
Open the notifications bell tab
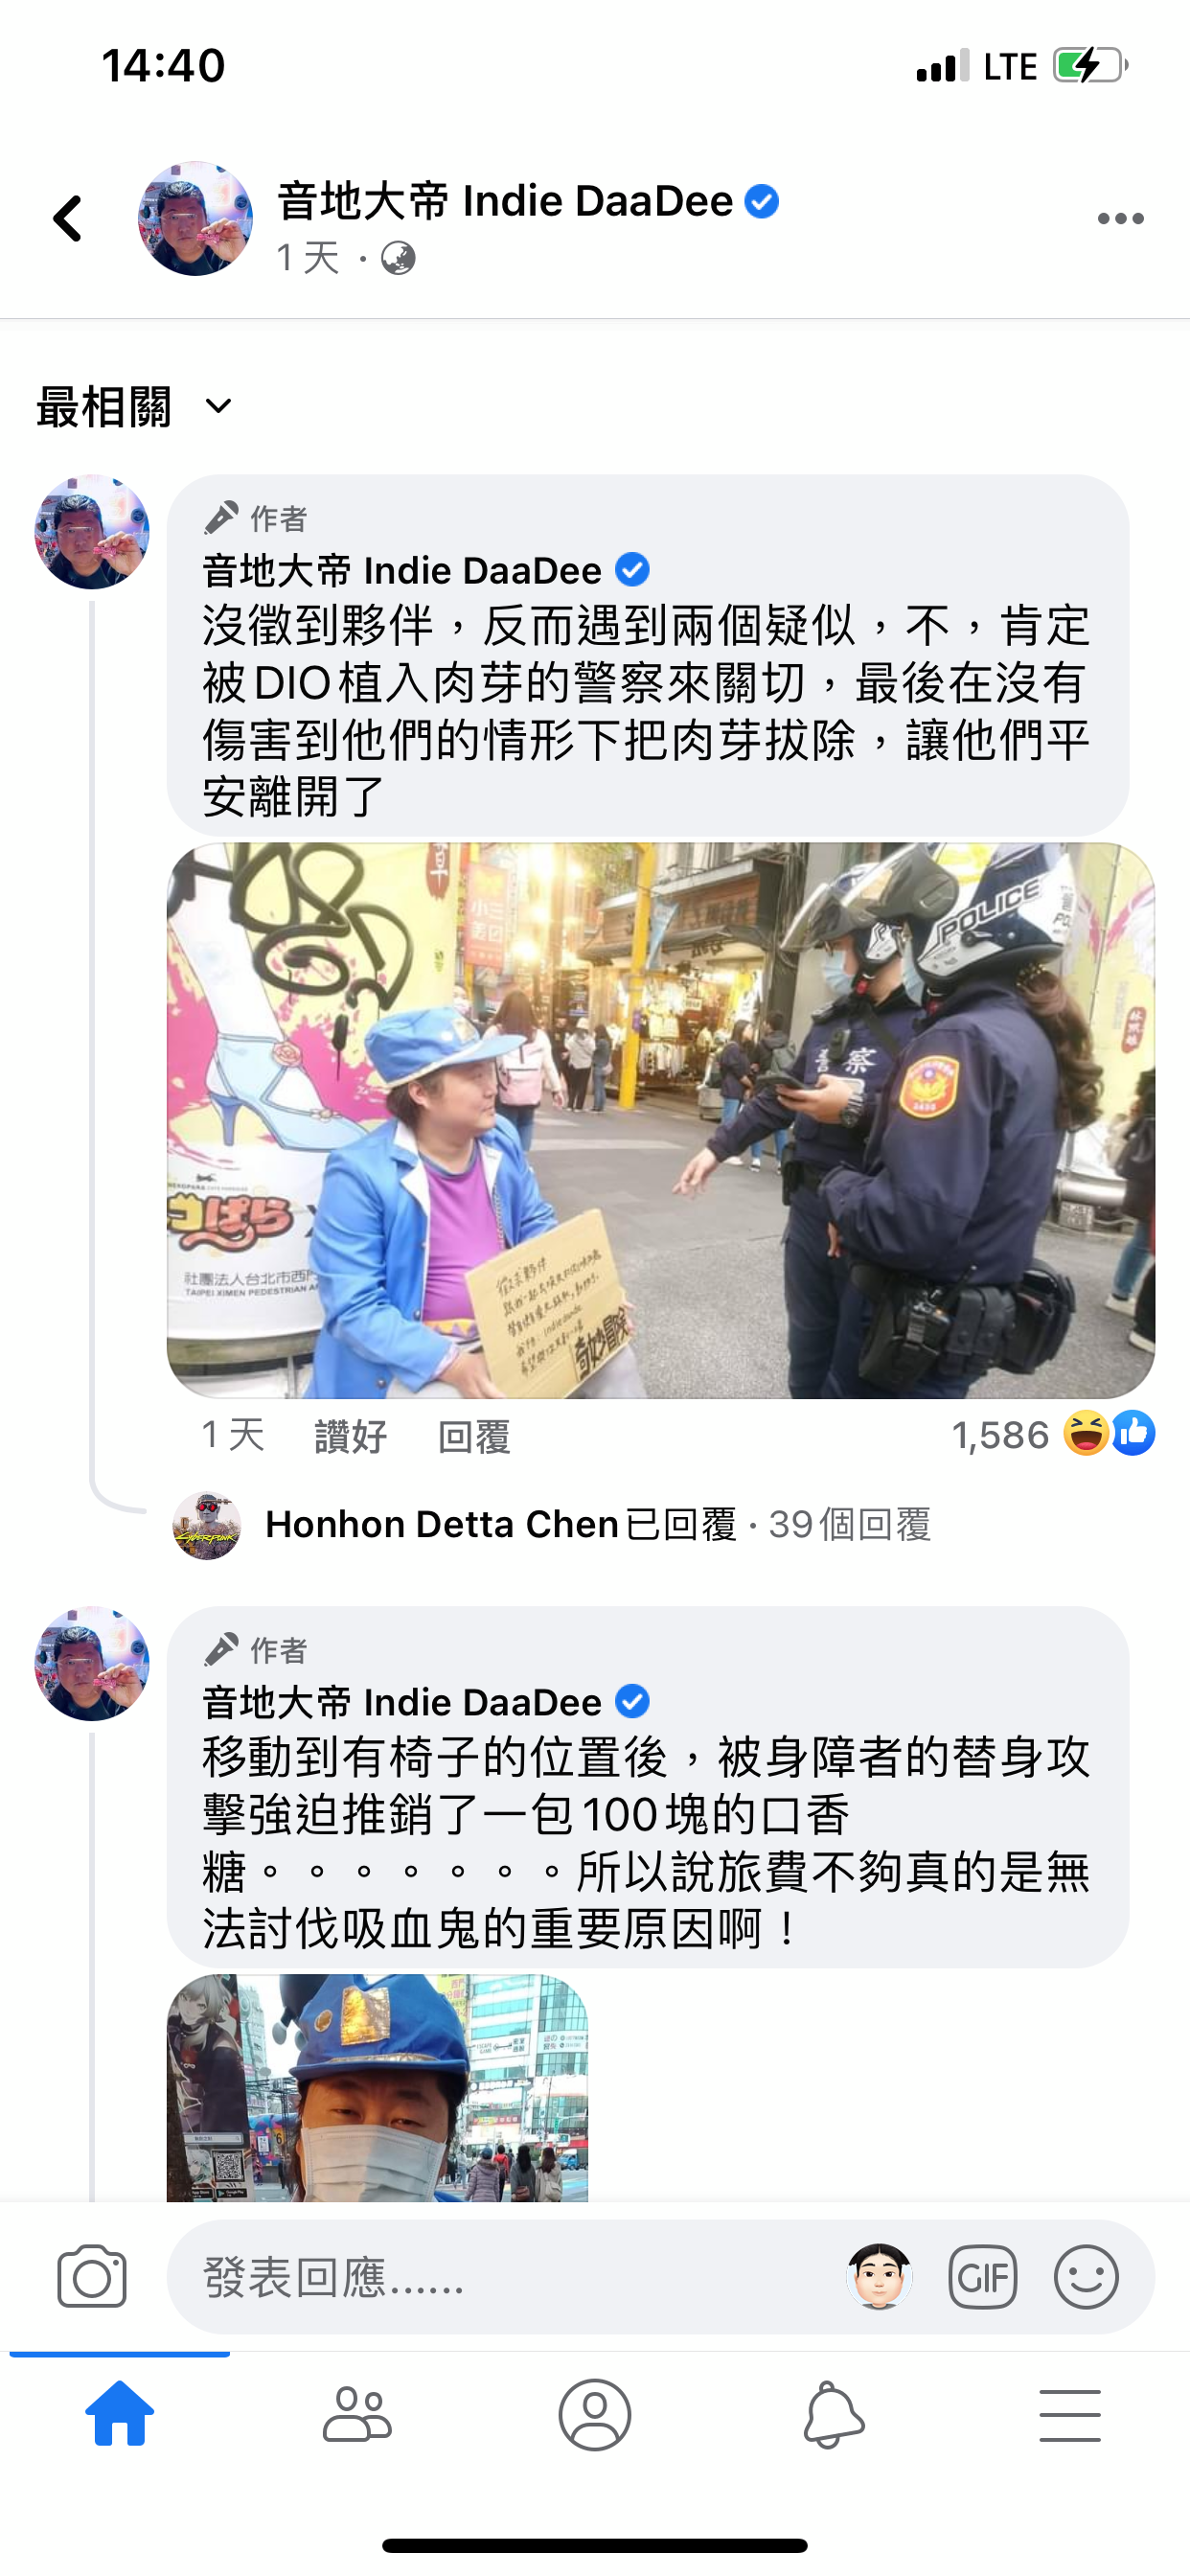[833, 2415]
